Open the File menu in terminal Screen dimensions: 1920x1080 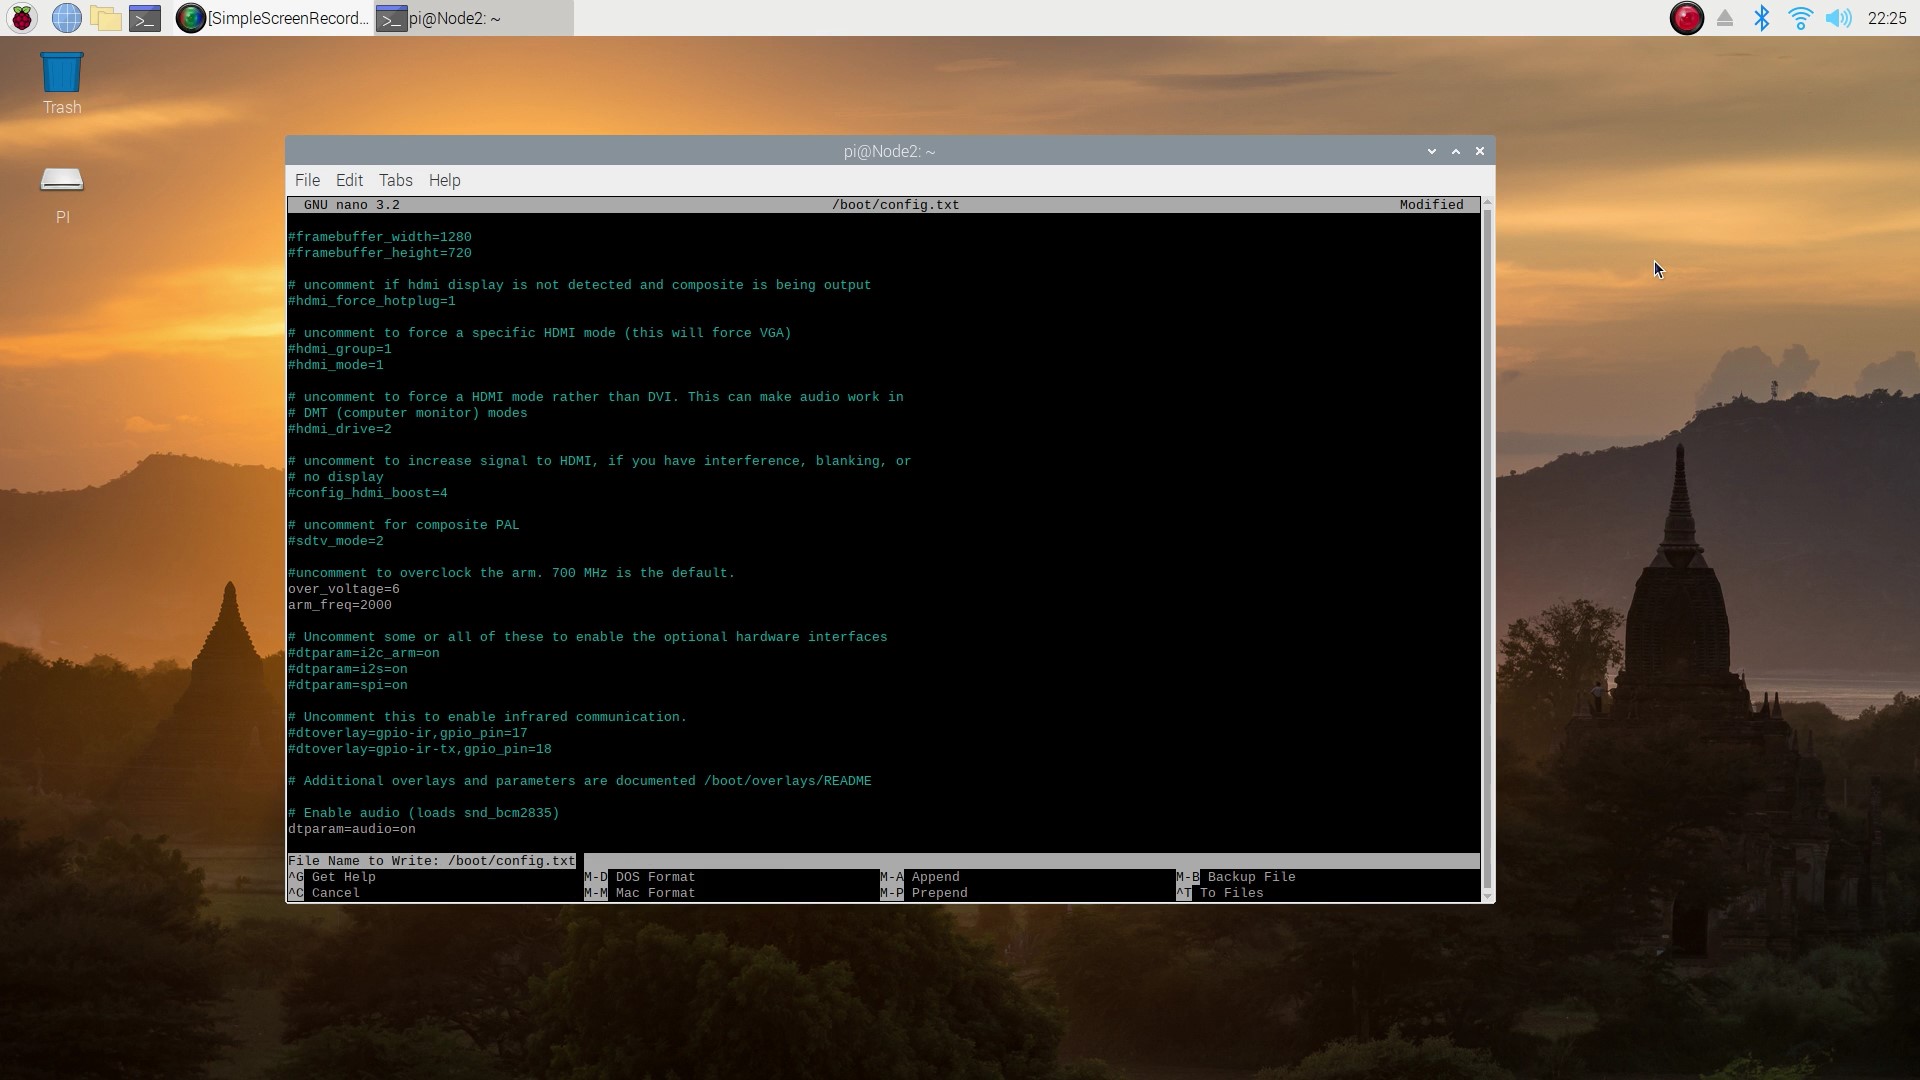[x=307, y=180]
